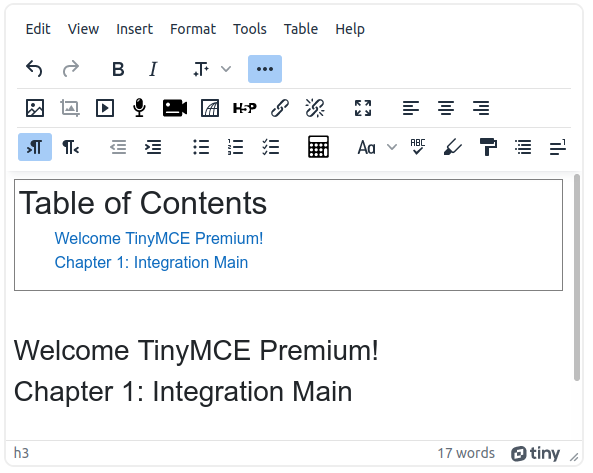Click the Undo arrow icon

(x=34, y=69)
